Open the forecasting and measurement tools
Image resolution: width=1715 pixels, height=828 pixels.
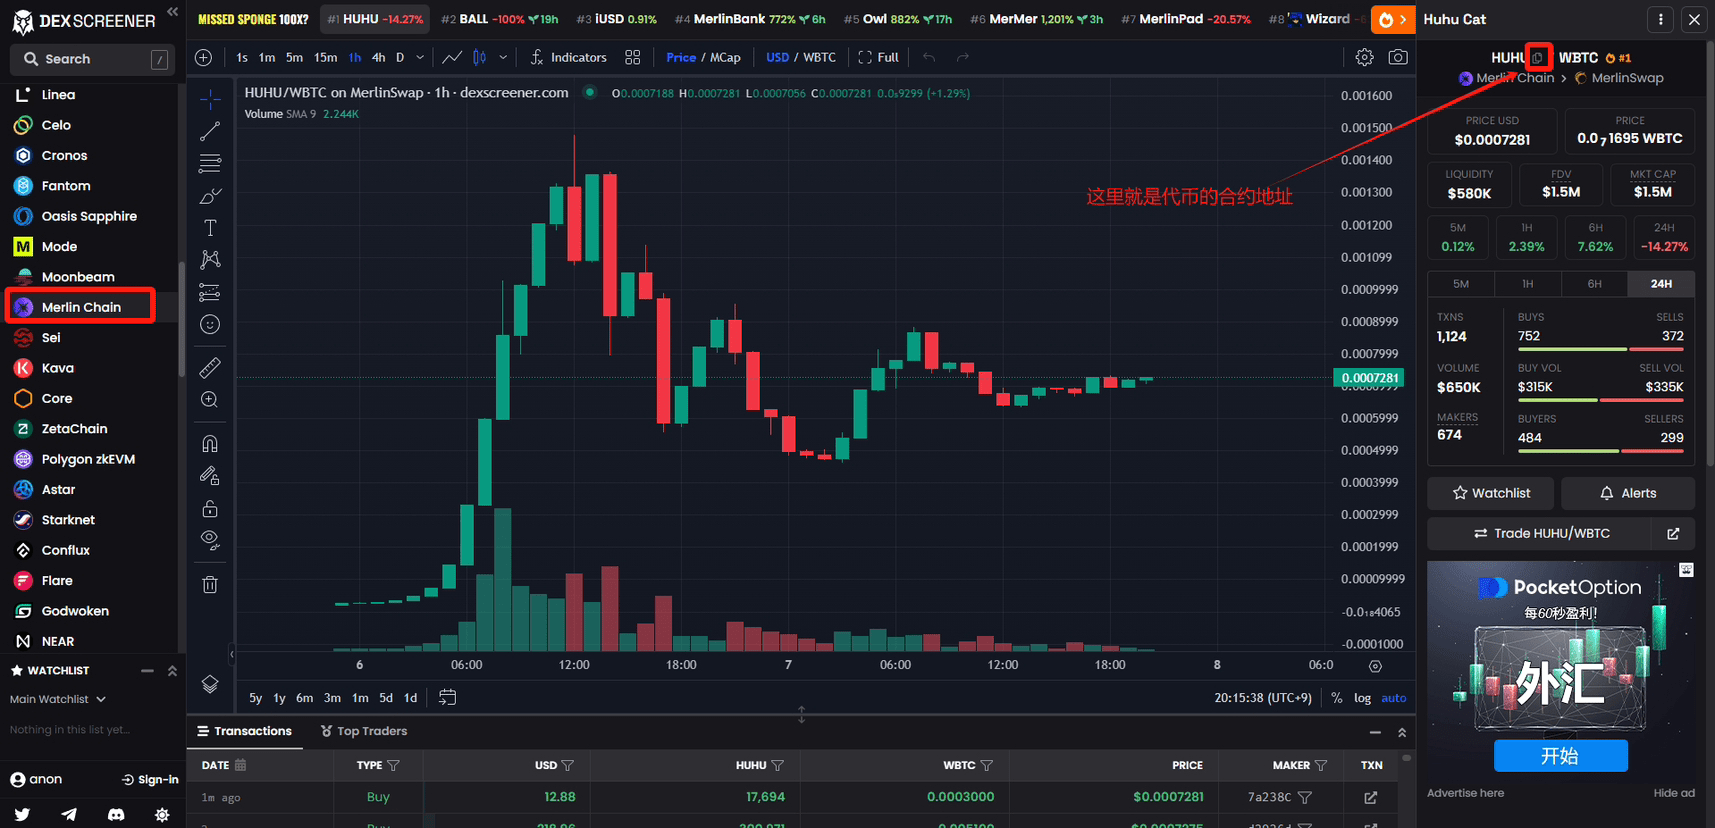point(210,292)
